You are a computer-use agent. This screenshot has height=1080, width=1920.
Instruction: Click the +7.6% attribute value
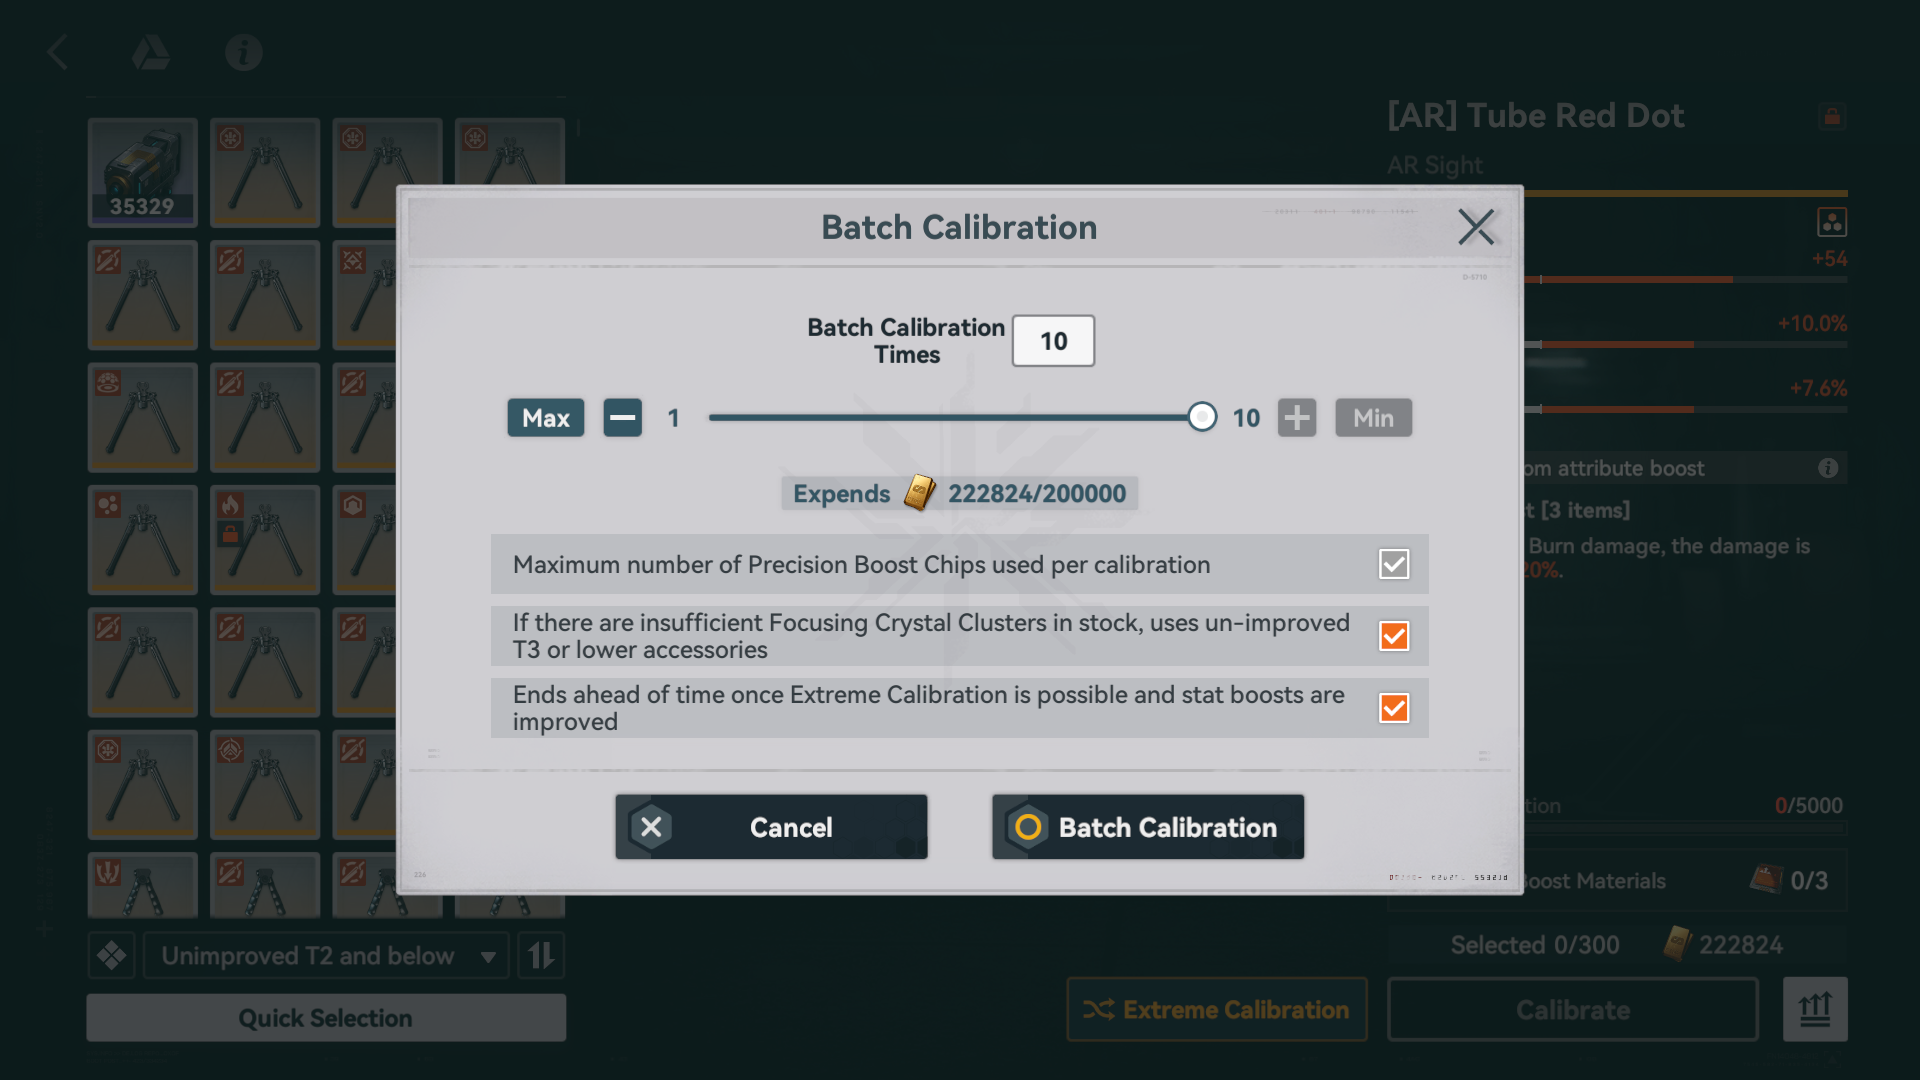[x=1818, y=388]
